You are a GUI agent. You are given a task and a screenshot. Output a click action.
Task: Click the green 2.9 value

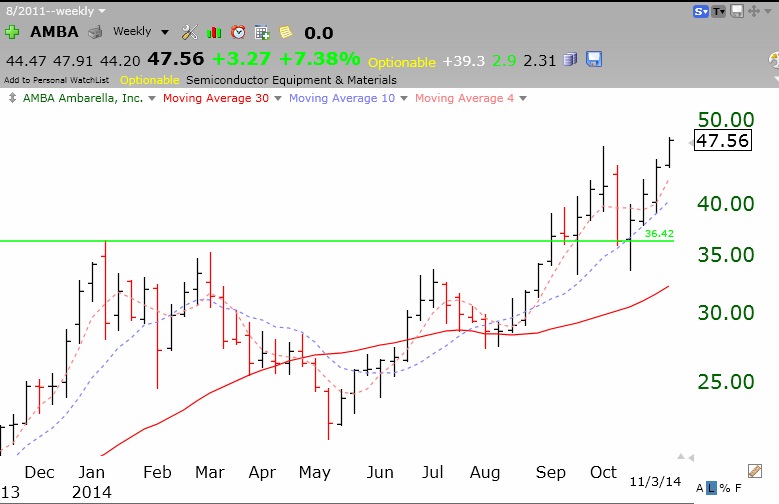pos(504,61)
